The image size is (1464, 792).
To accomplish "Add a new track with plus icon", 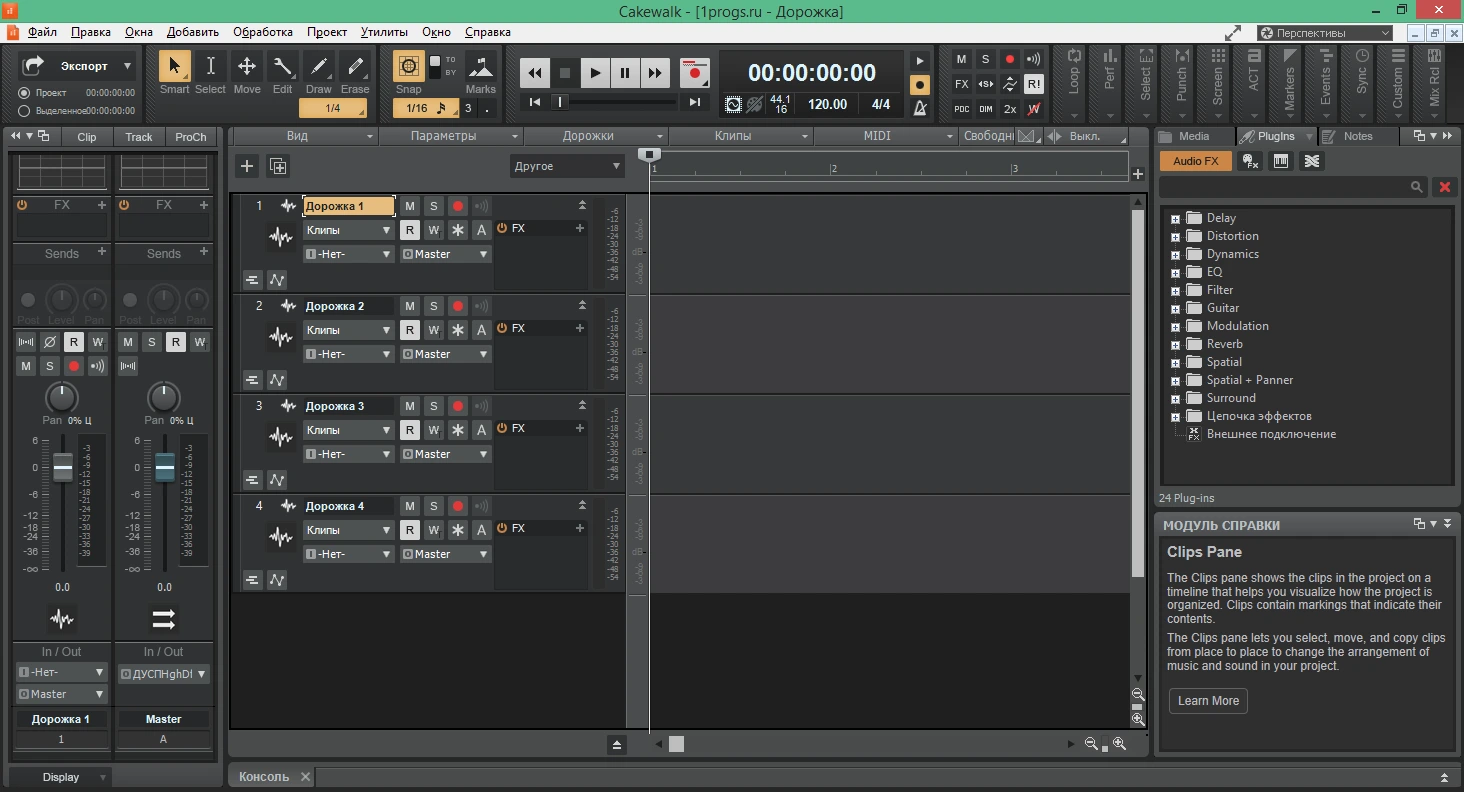I will tap(247, 166).
